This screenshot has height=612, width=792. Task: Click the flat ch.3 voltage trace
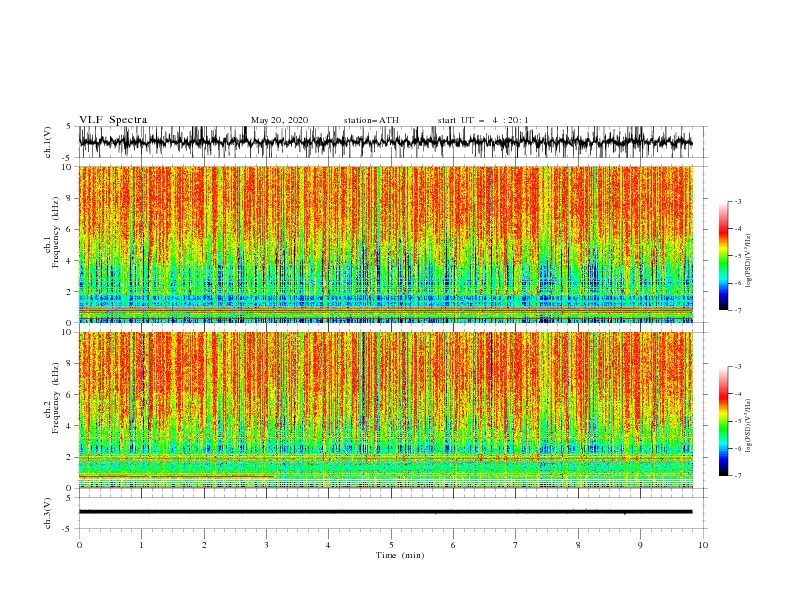[385, 512]
